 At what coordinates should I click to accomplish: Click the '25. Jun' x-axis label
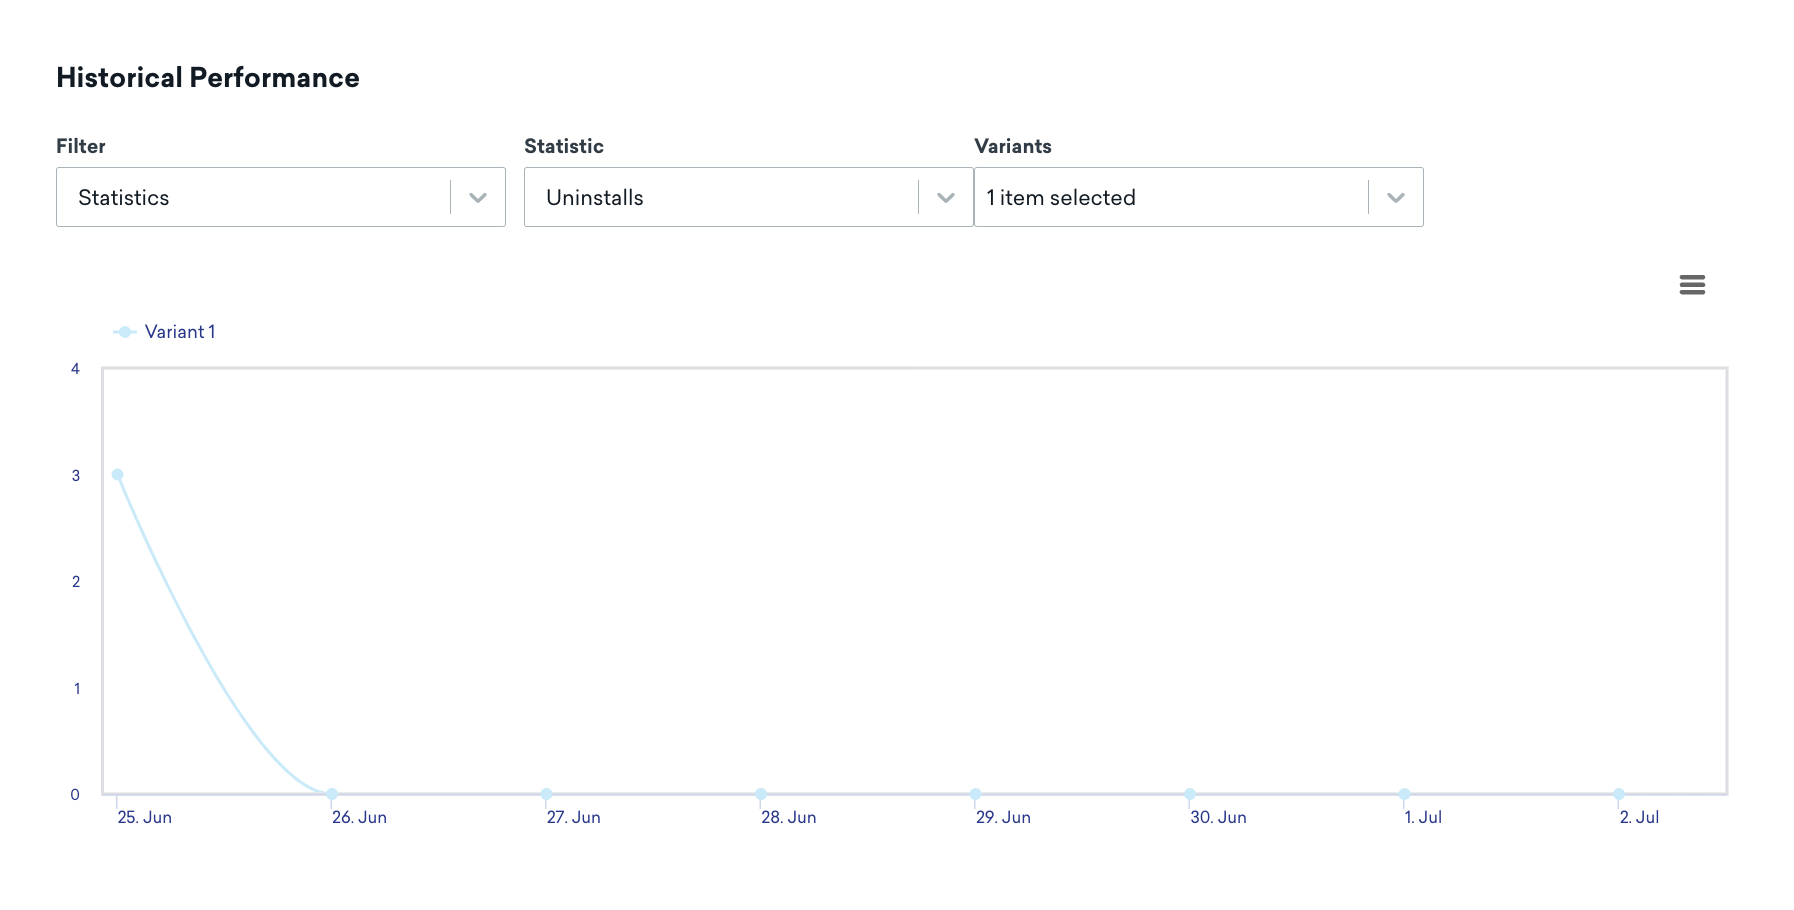point(145,817)
